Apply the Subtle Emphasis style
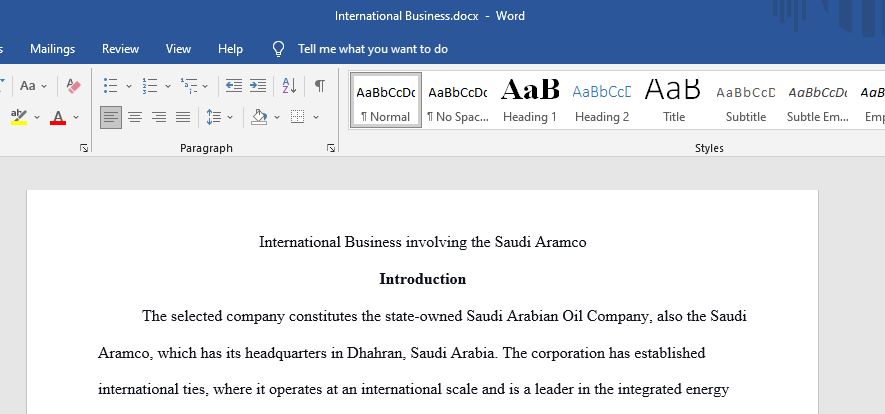The width and height of the screenshot is (885, 414). 818,100
